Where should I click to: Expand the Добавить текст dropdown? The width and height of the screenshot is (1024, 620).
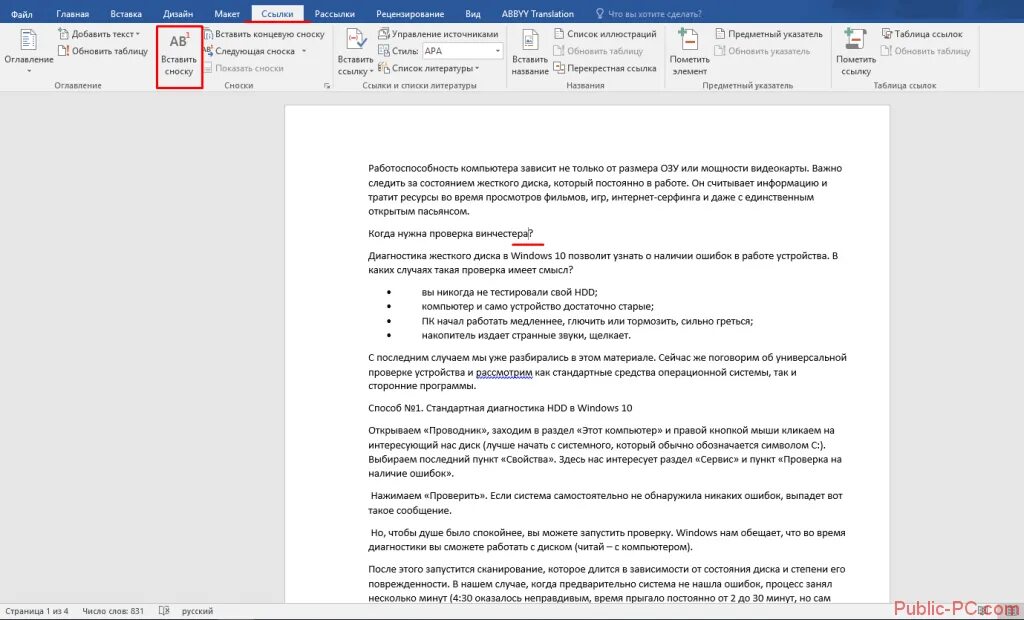click(99, 34)
